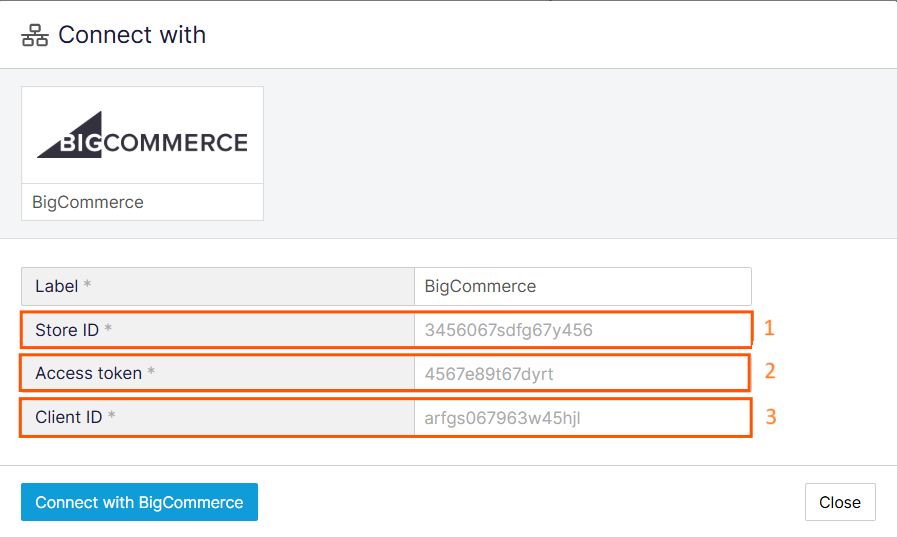Click the BigCommerce logo image
897x537 pixels.
[x=142, y=135]
